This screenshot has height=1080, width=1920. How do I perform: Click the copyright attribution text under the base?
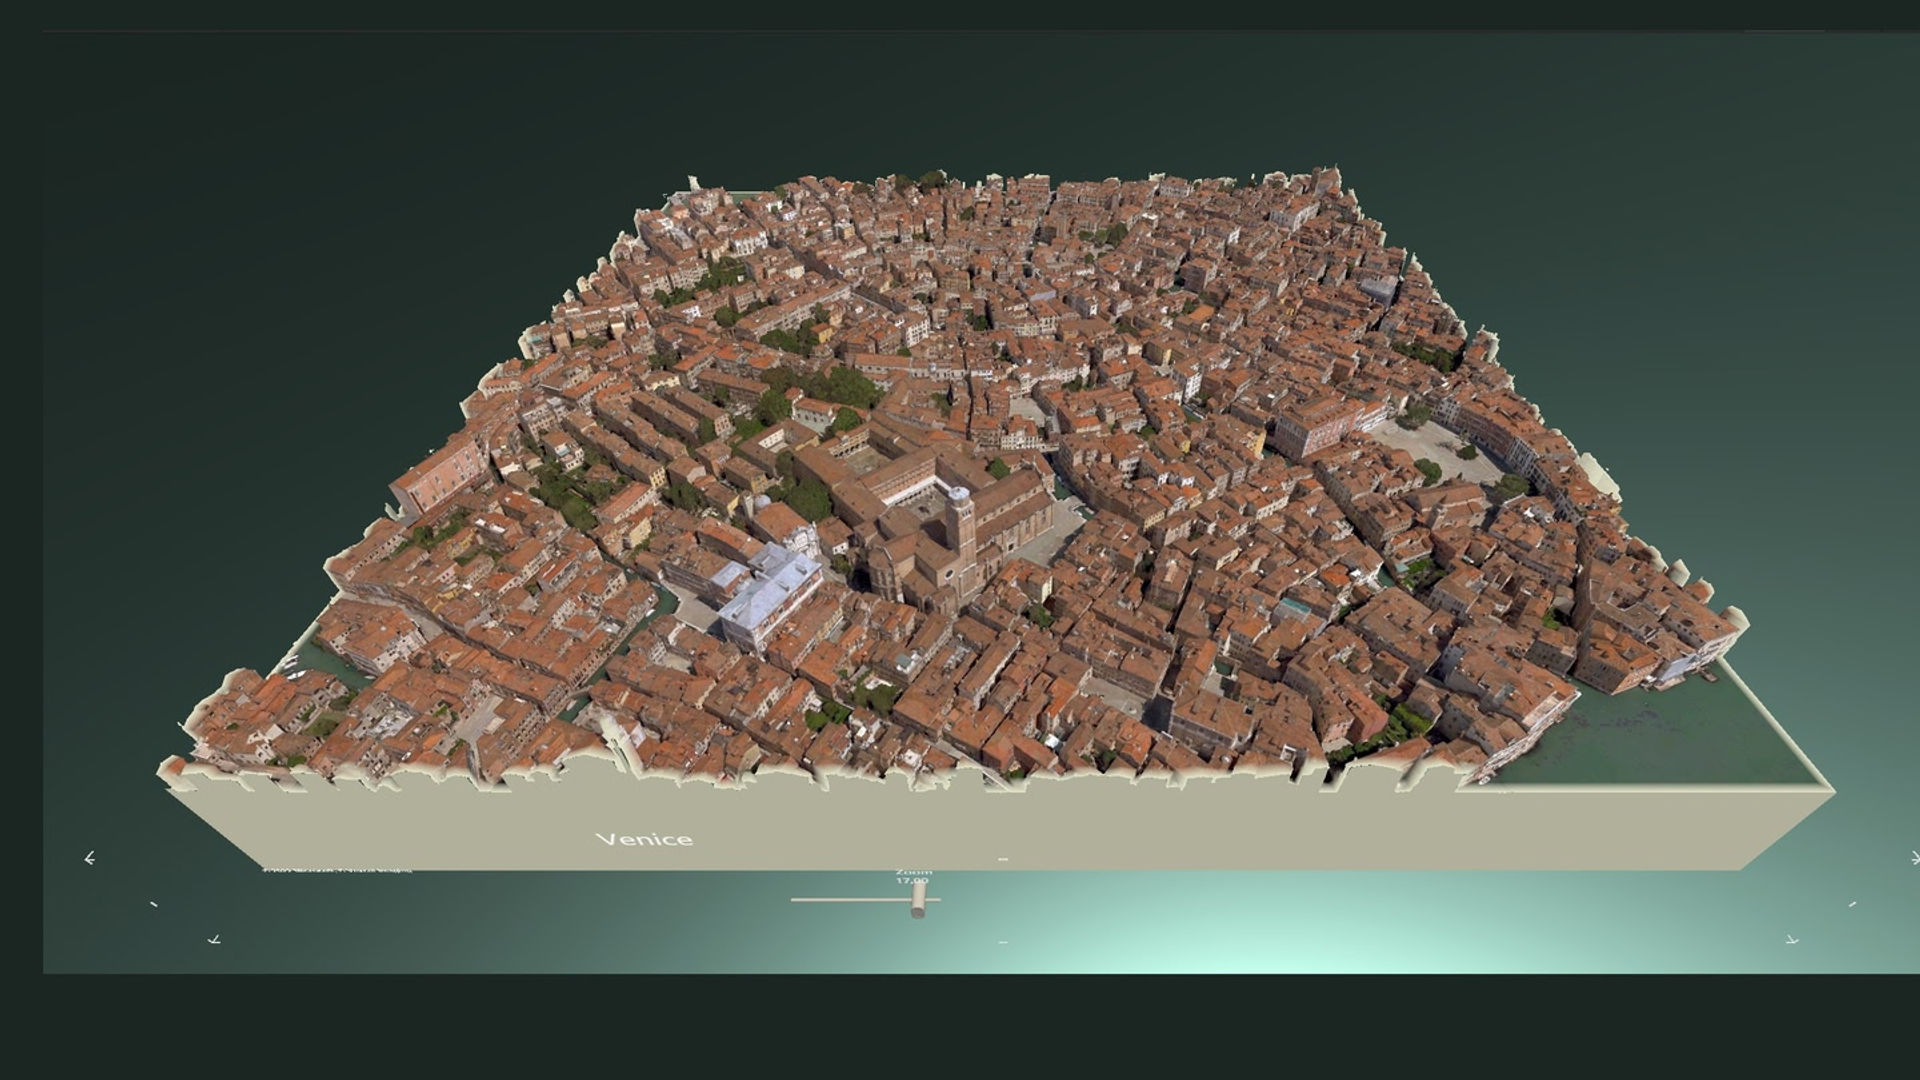coord(337,870)
